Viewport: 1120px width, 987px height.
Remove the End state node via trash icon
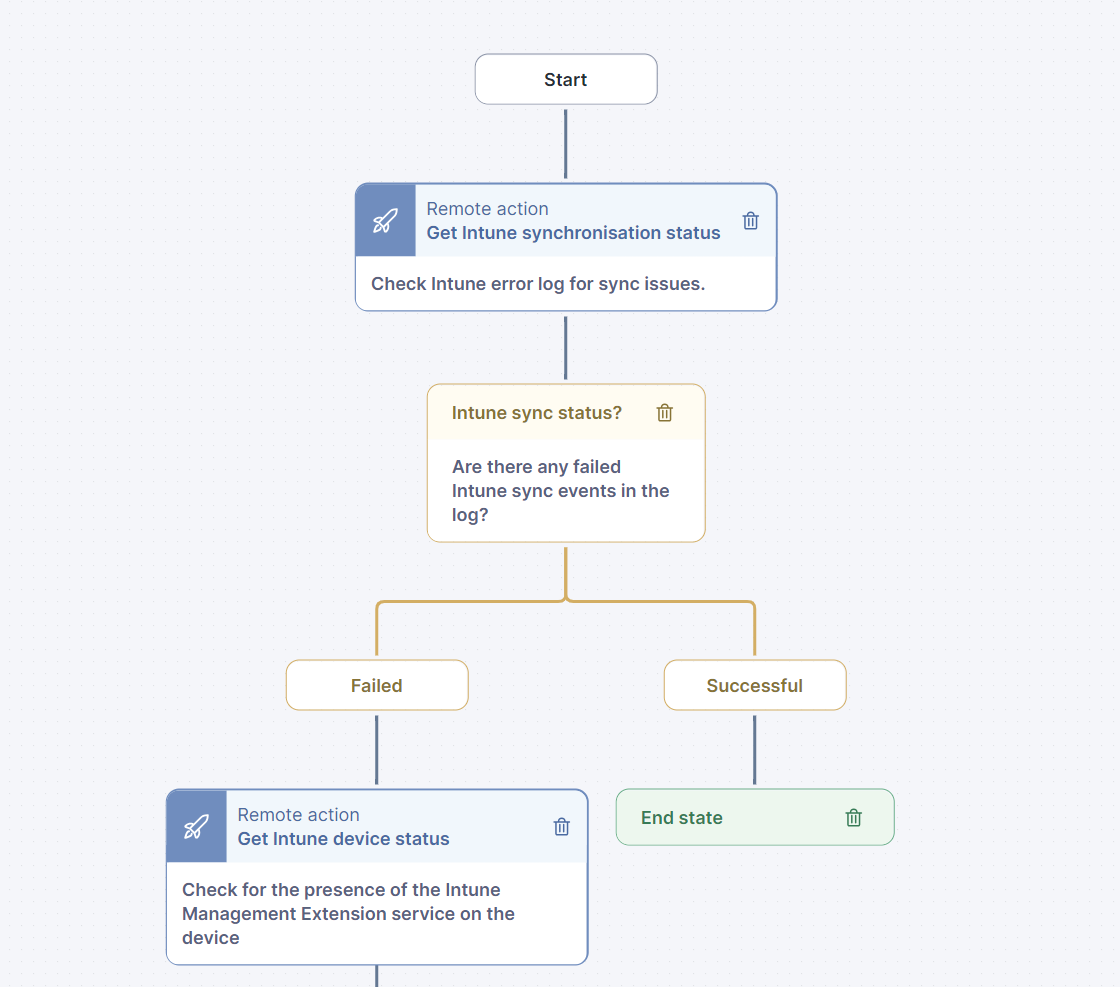point(854,818)
